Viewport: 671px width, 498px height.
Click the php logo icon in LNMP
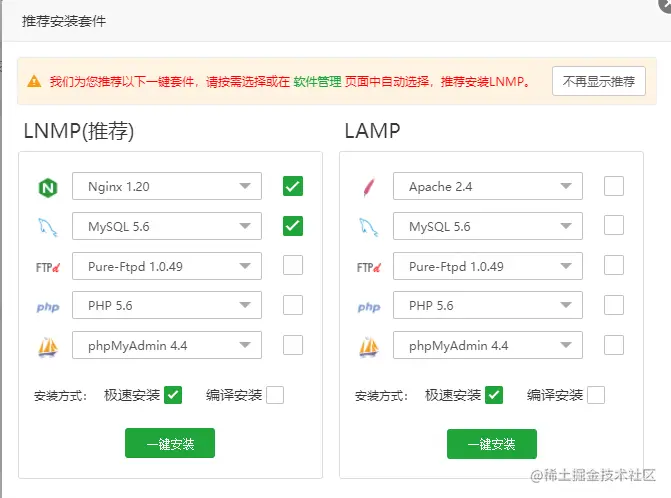point(48,307)
